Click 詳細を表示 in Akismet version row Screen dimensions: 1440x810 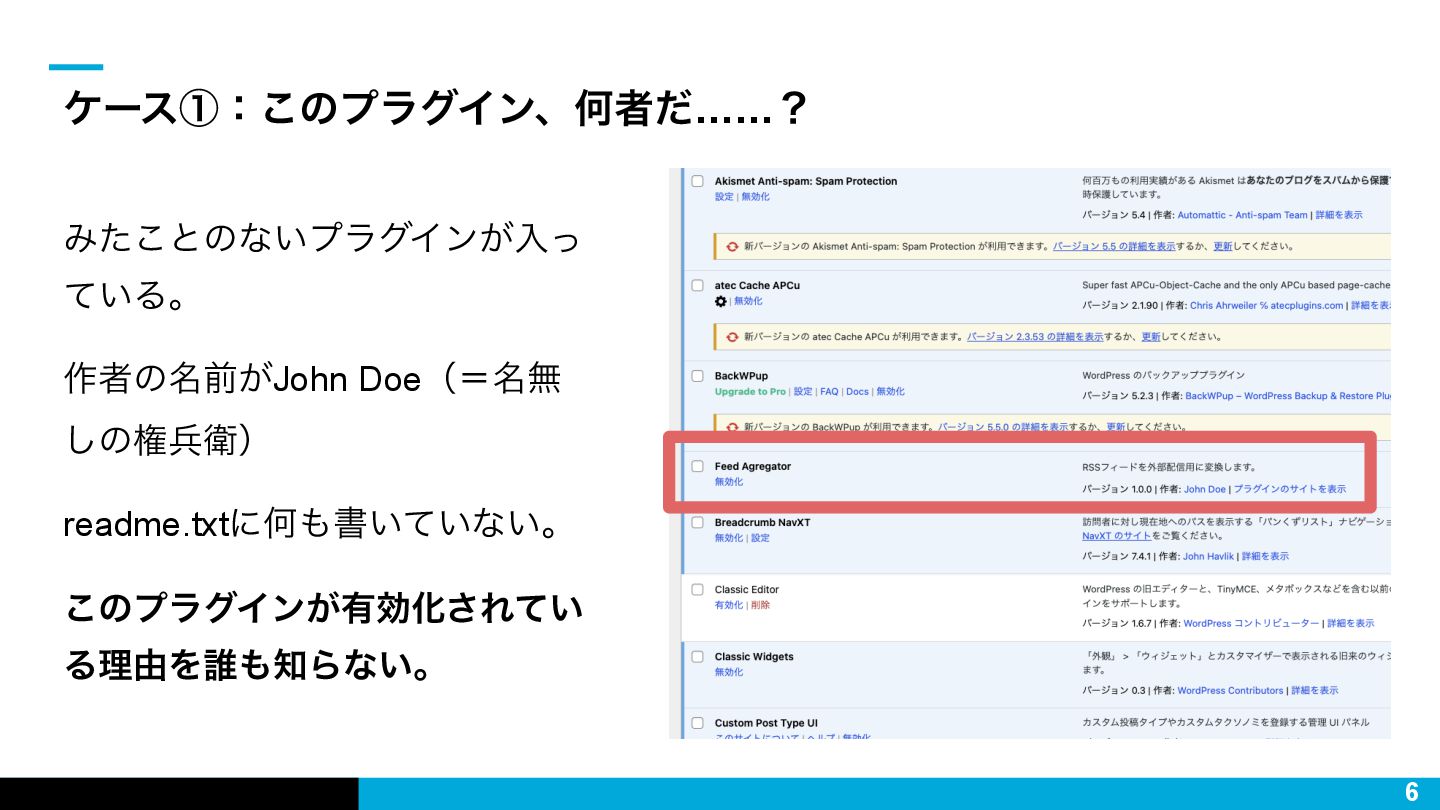pyautogui.click(x=1338, y=215)
